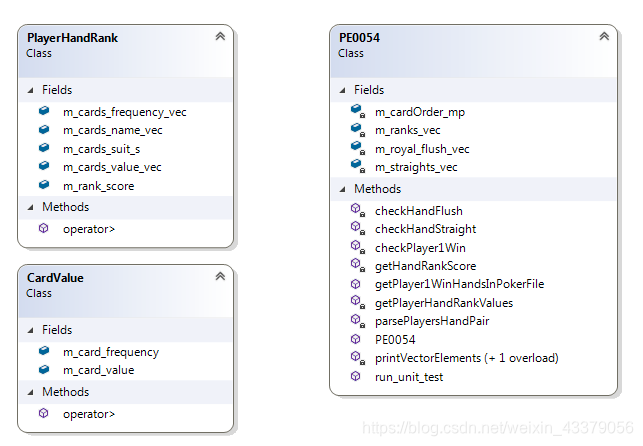Select checkHandStraight method name
This screenshot has height=446, width=643.
(x=425, y=229)
